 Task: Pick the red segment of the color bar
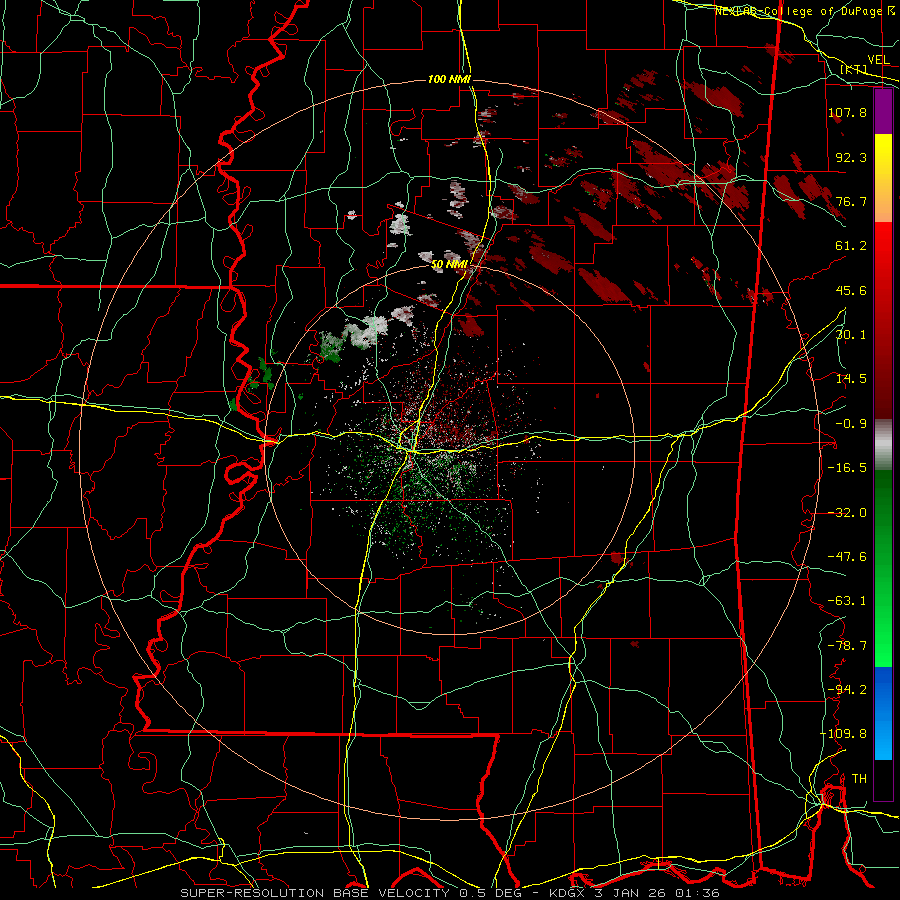(x=883, y=320)
